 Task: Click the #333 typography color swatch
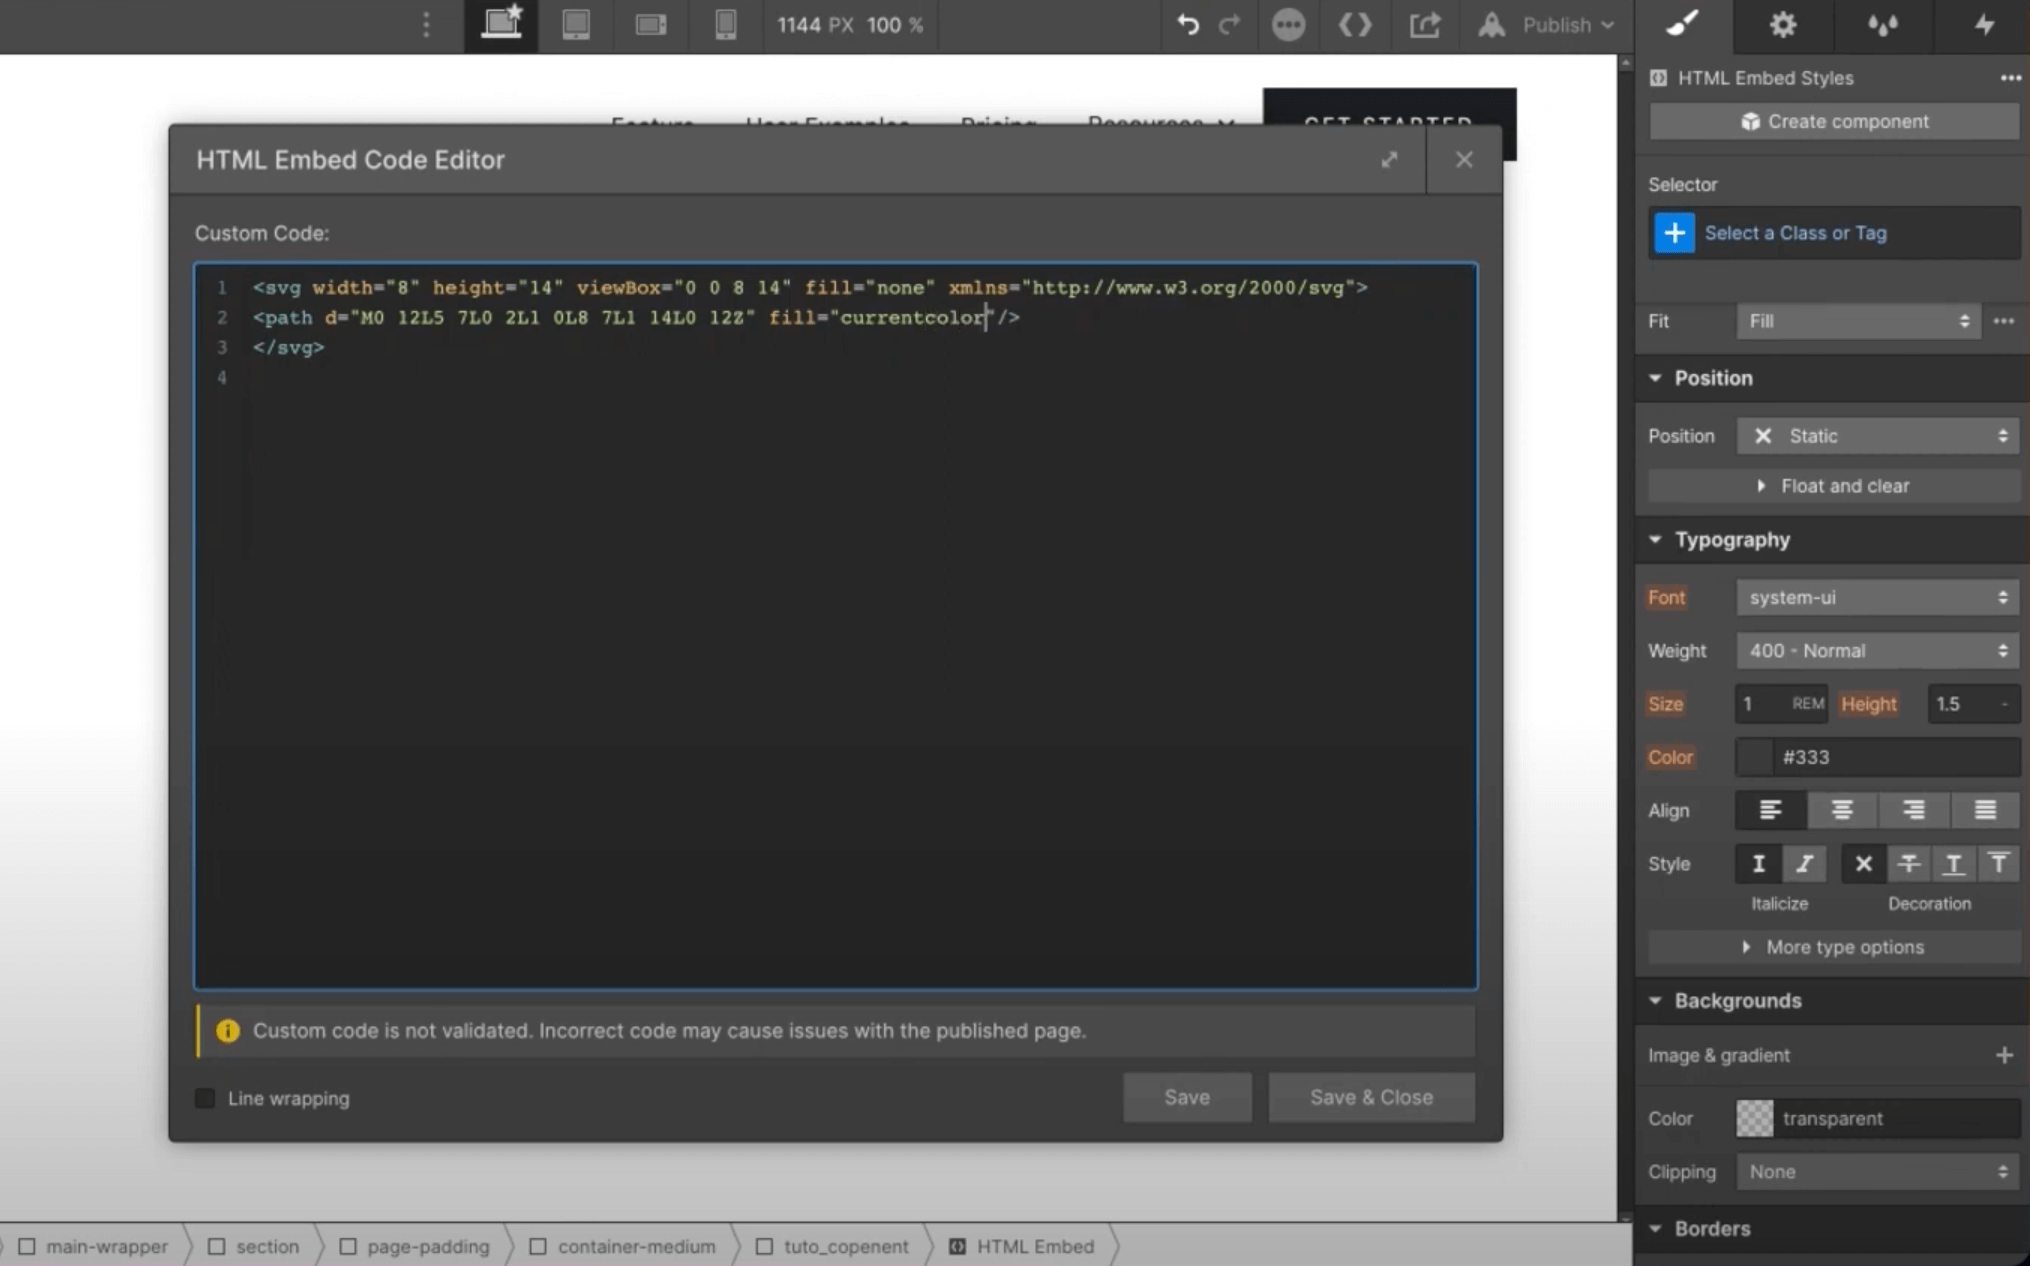pos(1754,757)
